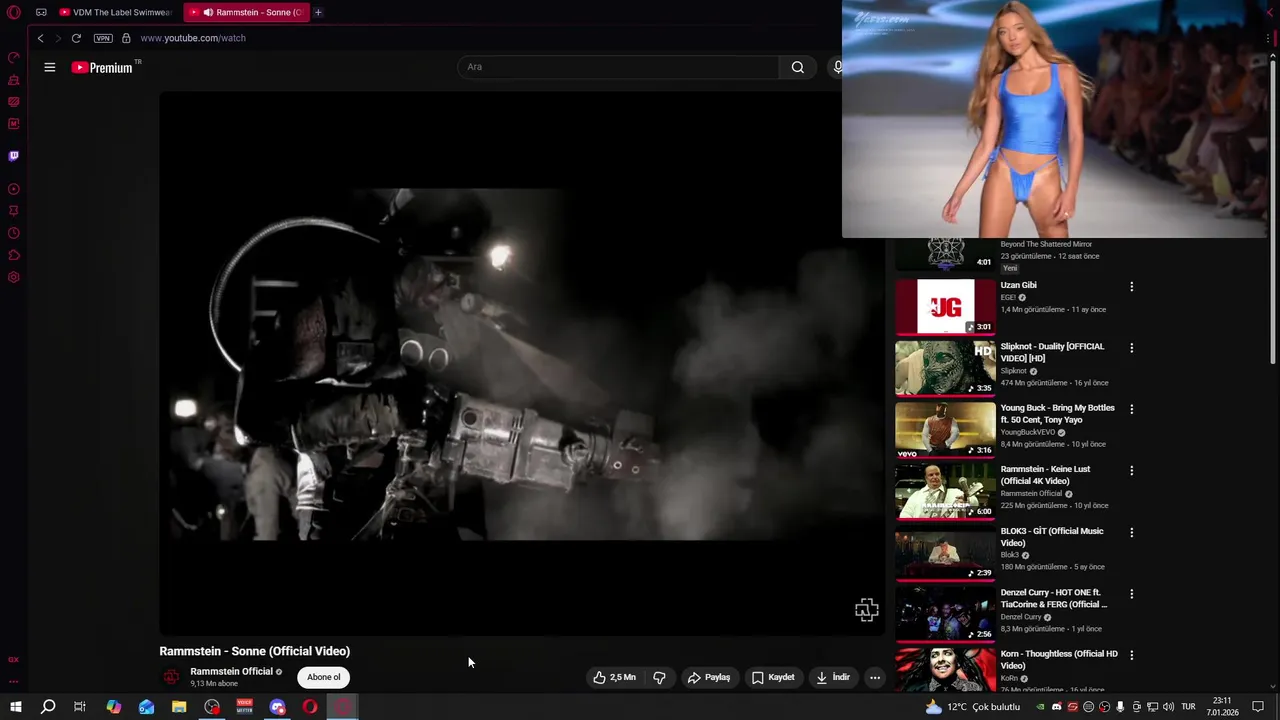
Task: Open GX Corner gamepad icon in tab bar
Action: [x=41, y=12]
